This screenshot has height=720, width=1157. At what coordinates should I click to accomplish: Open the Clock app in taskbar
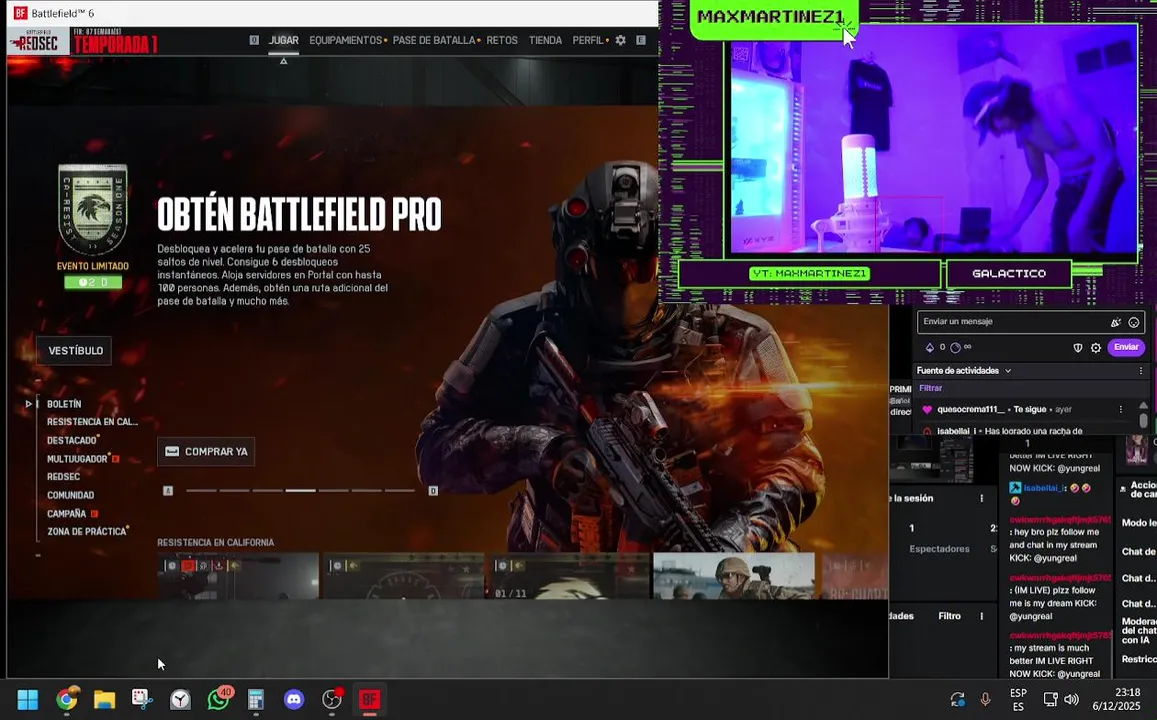[x=180, y=699]
